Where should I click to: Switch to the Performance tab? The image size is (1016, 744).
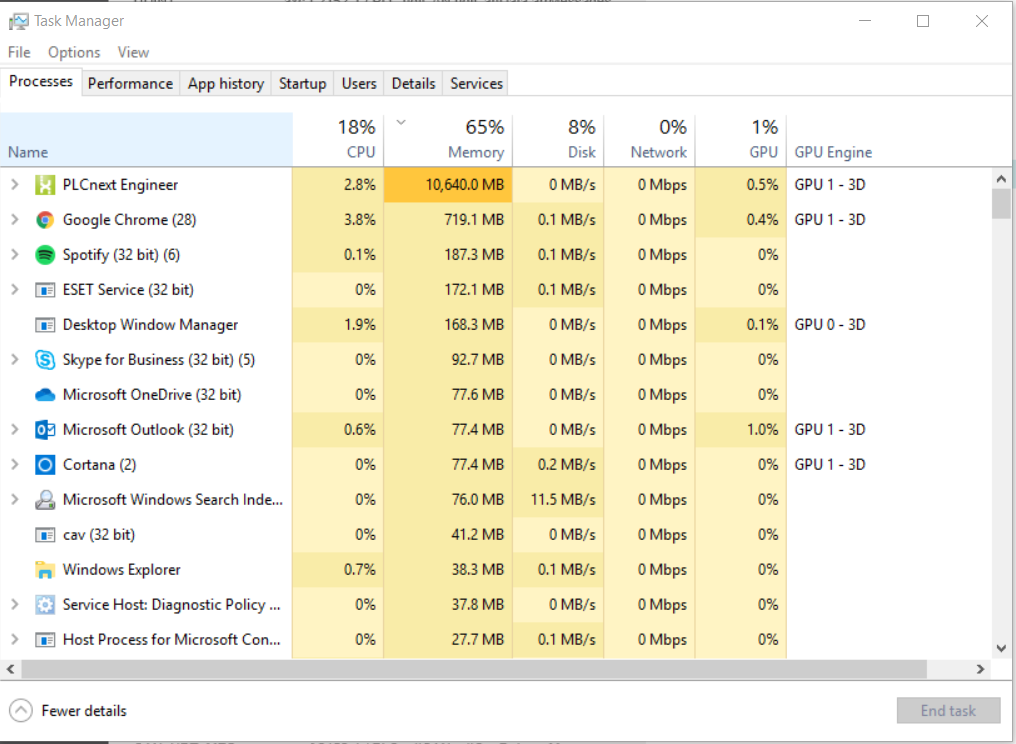click(x=130, y=83)
